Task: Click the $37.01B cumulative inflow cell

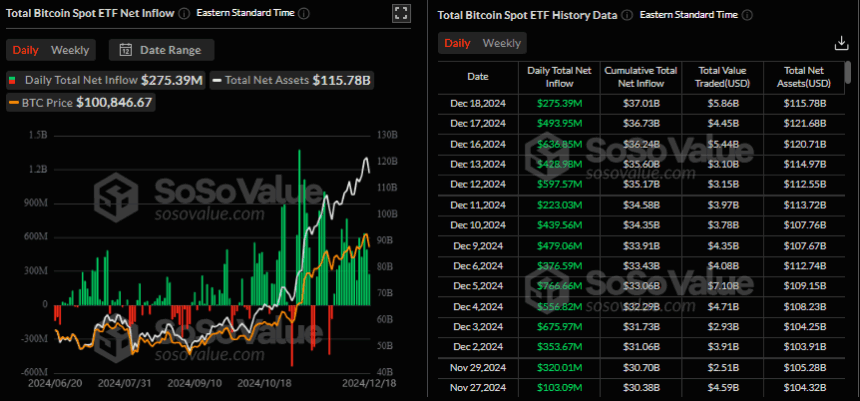Action: pos(641,104)
